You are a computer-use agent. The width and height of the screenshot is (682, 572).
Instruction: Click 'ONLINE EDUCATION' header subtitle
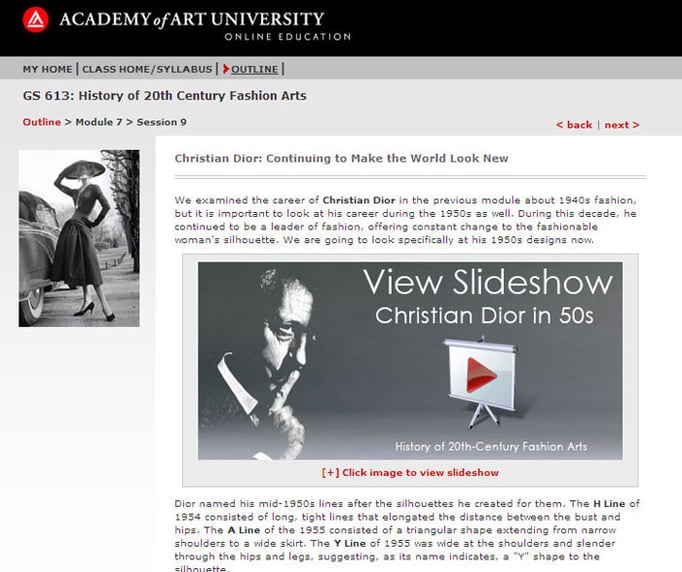pyautogui.click(x=288, y=37)
